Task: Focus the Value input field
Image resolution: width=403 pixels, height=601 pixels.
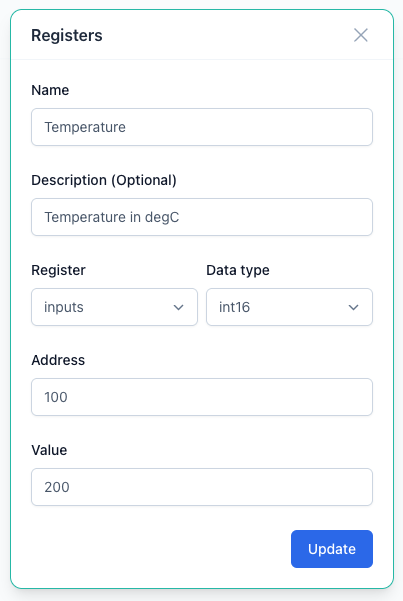Action: click(x=202, y=487)
